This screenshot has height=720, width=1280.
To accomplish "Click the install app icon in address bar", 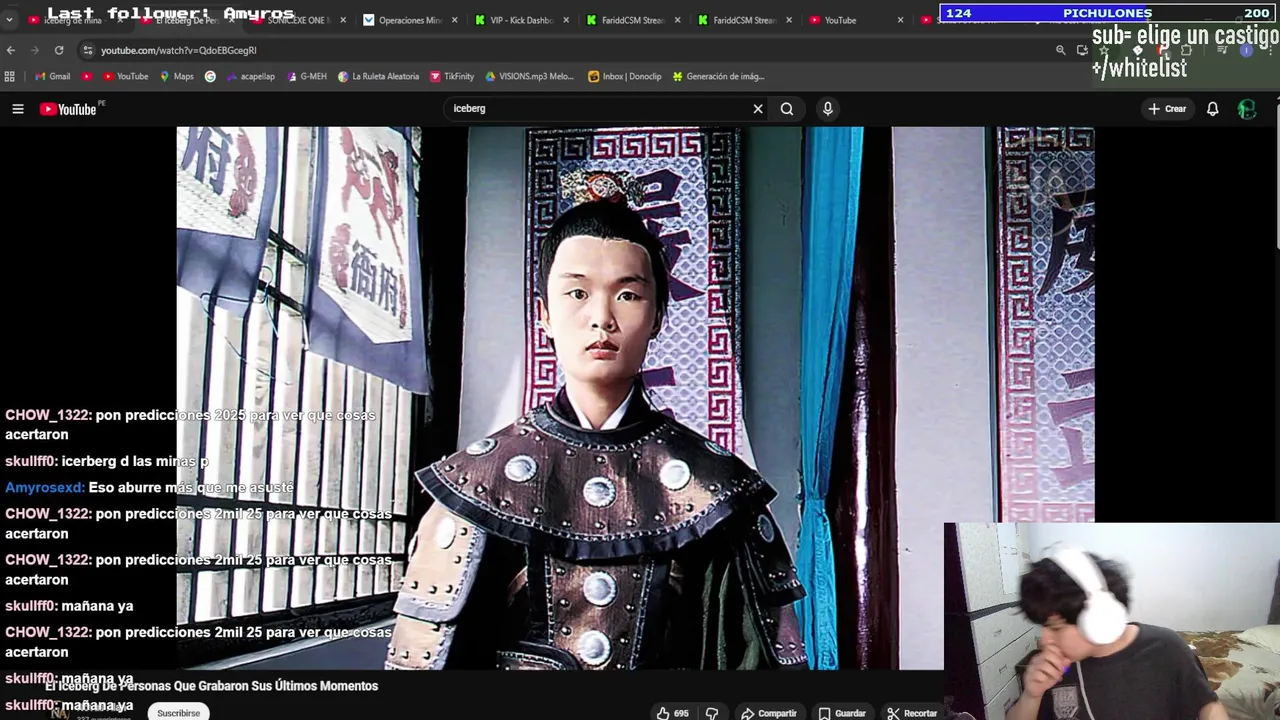I will pos(1083,50).
